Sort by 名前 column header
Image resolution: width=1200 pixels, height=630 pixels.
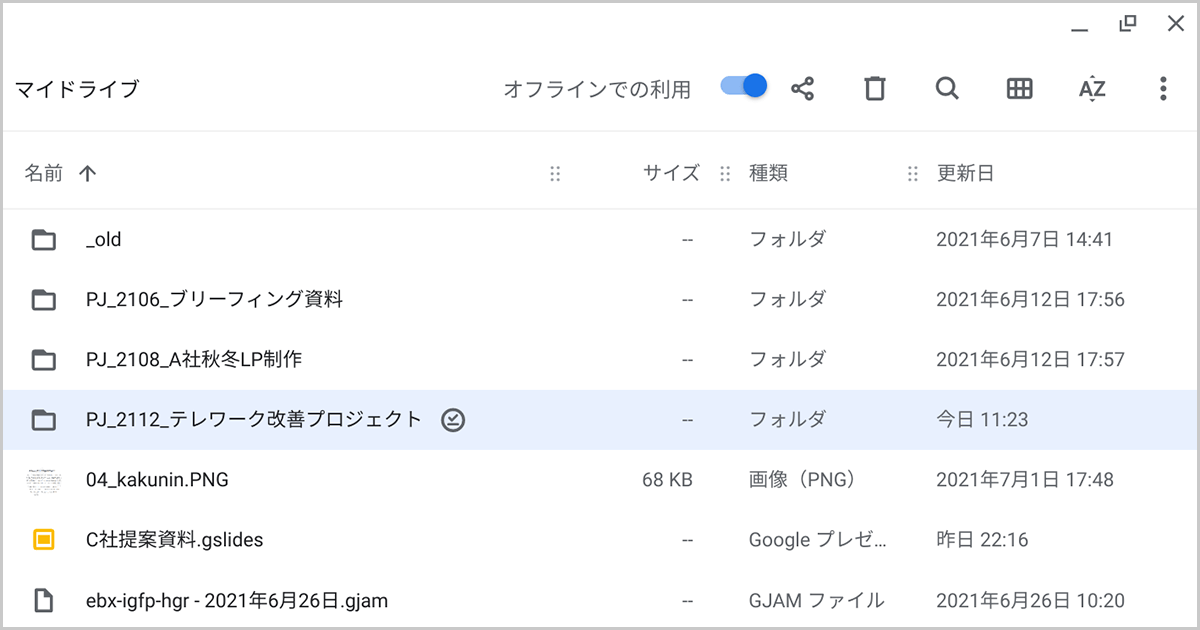pyautogui.click(x=44, y=173)
